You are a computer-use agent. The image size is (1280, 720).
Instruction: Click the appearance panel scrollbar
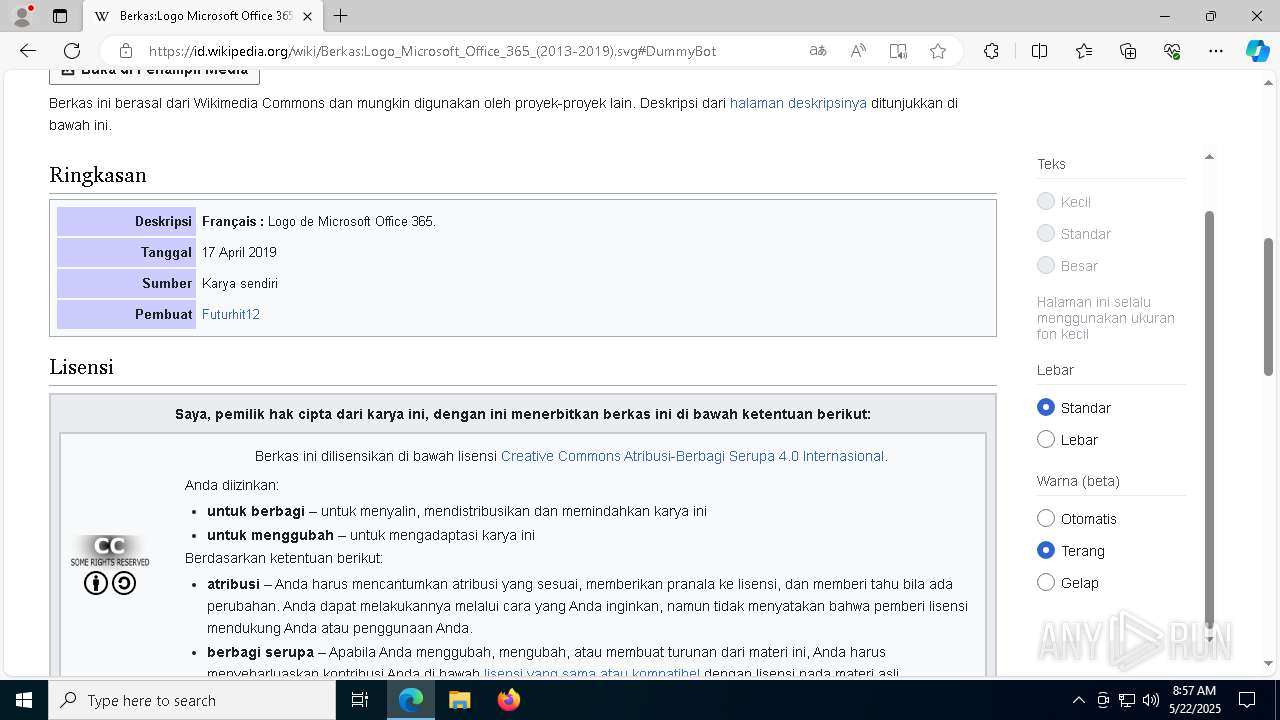1209,420
